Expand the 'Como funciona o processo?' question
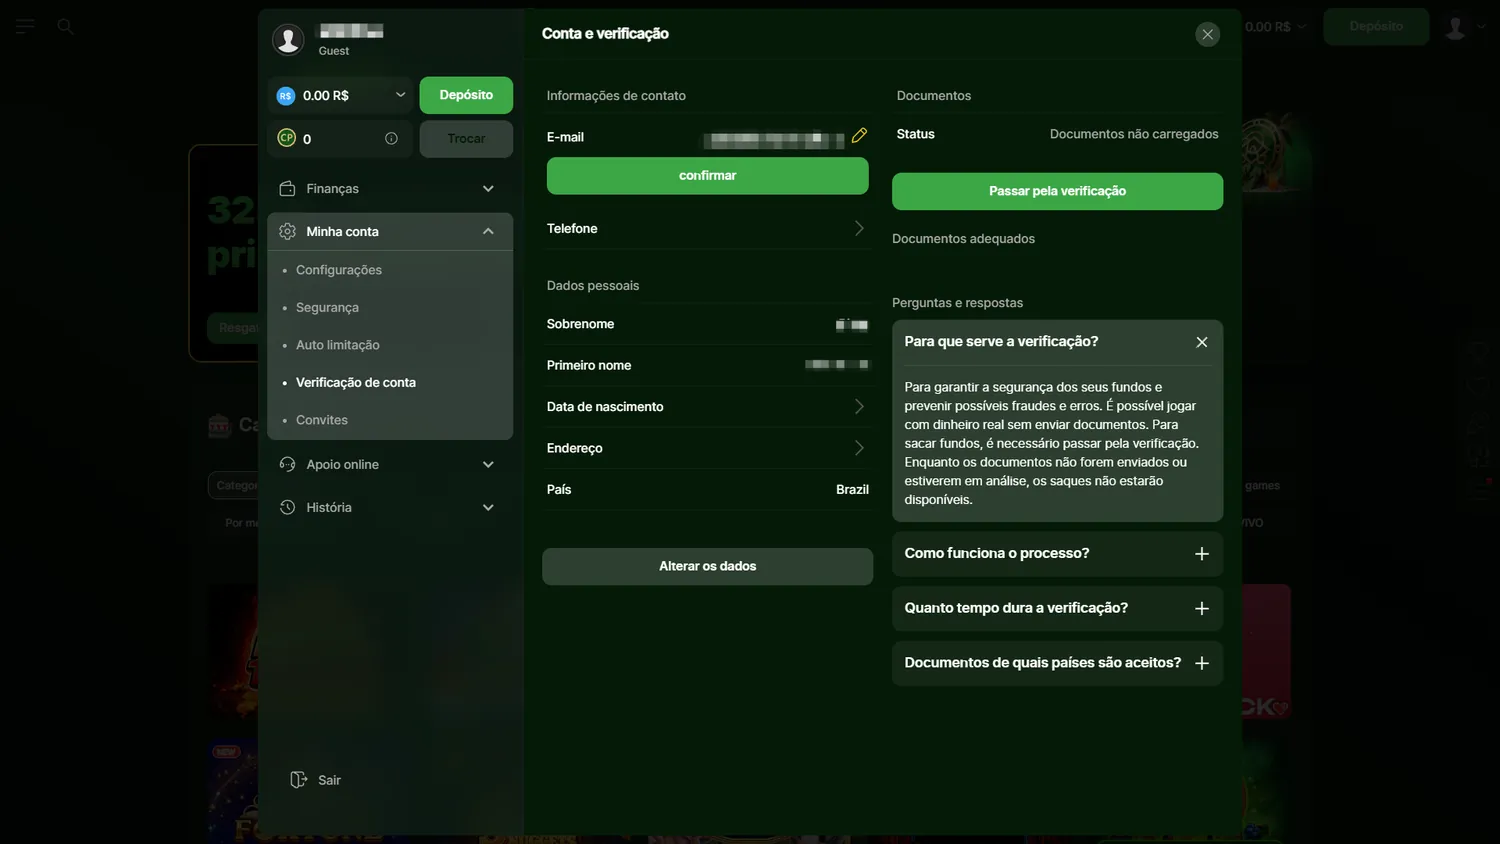This screenshot has height=844, width=1500. pos(1202,554)
